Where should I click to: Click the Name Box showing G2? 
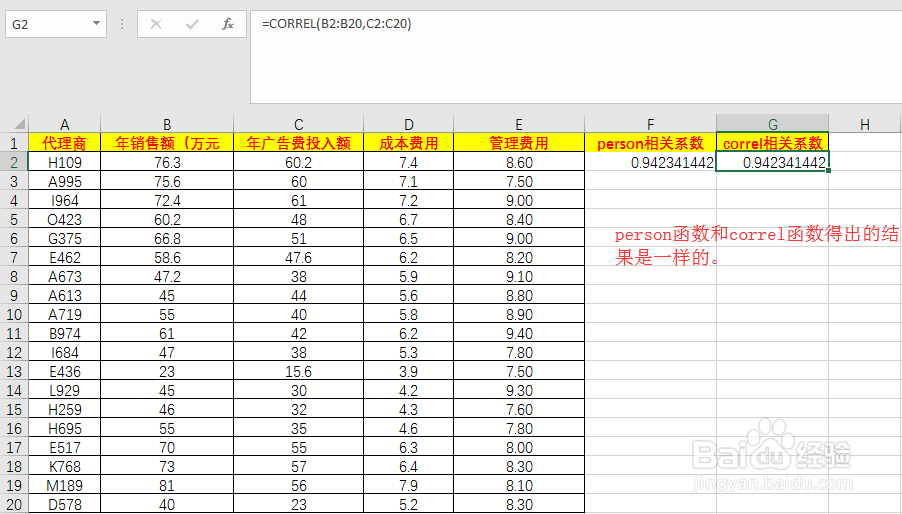click(x=56, y=24)
